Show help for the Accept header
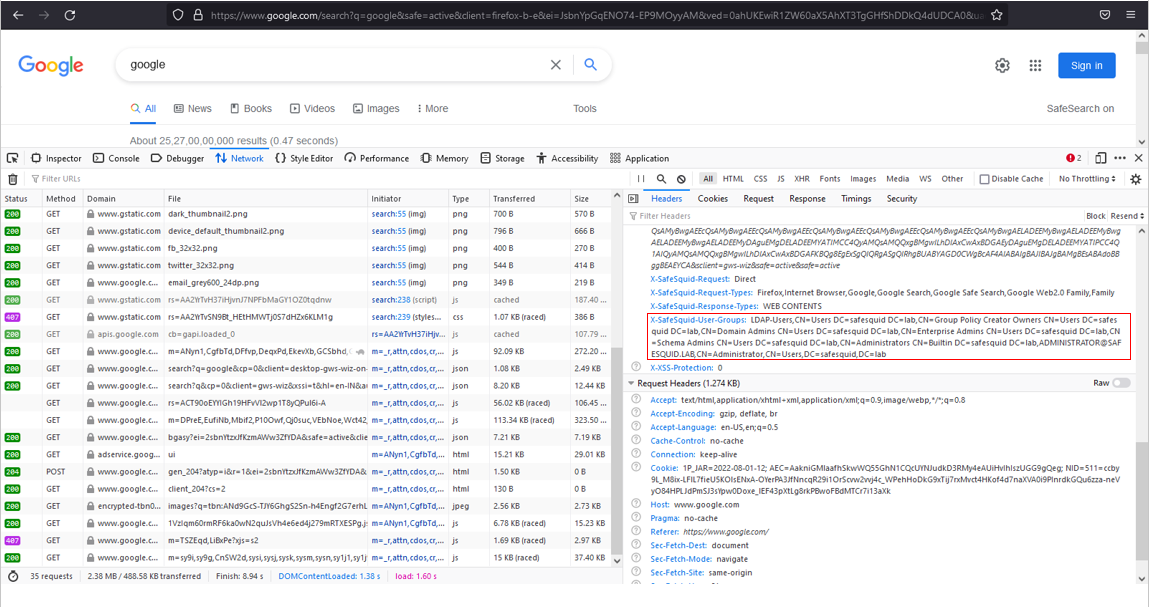The height and width of the screenshot is (607, 1149). (636, 400)
